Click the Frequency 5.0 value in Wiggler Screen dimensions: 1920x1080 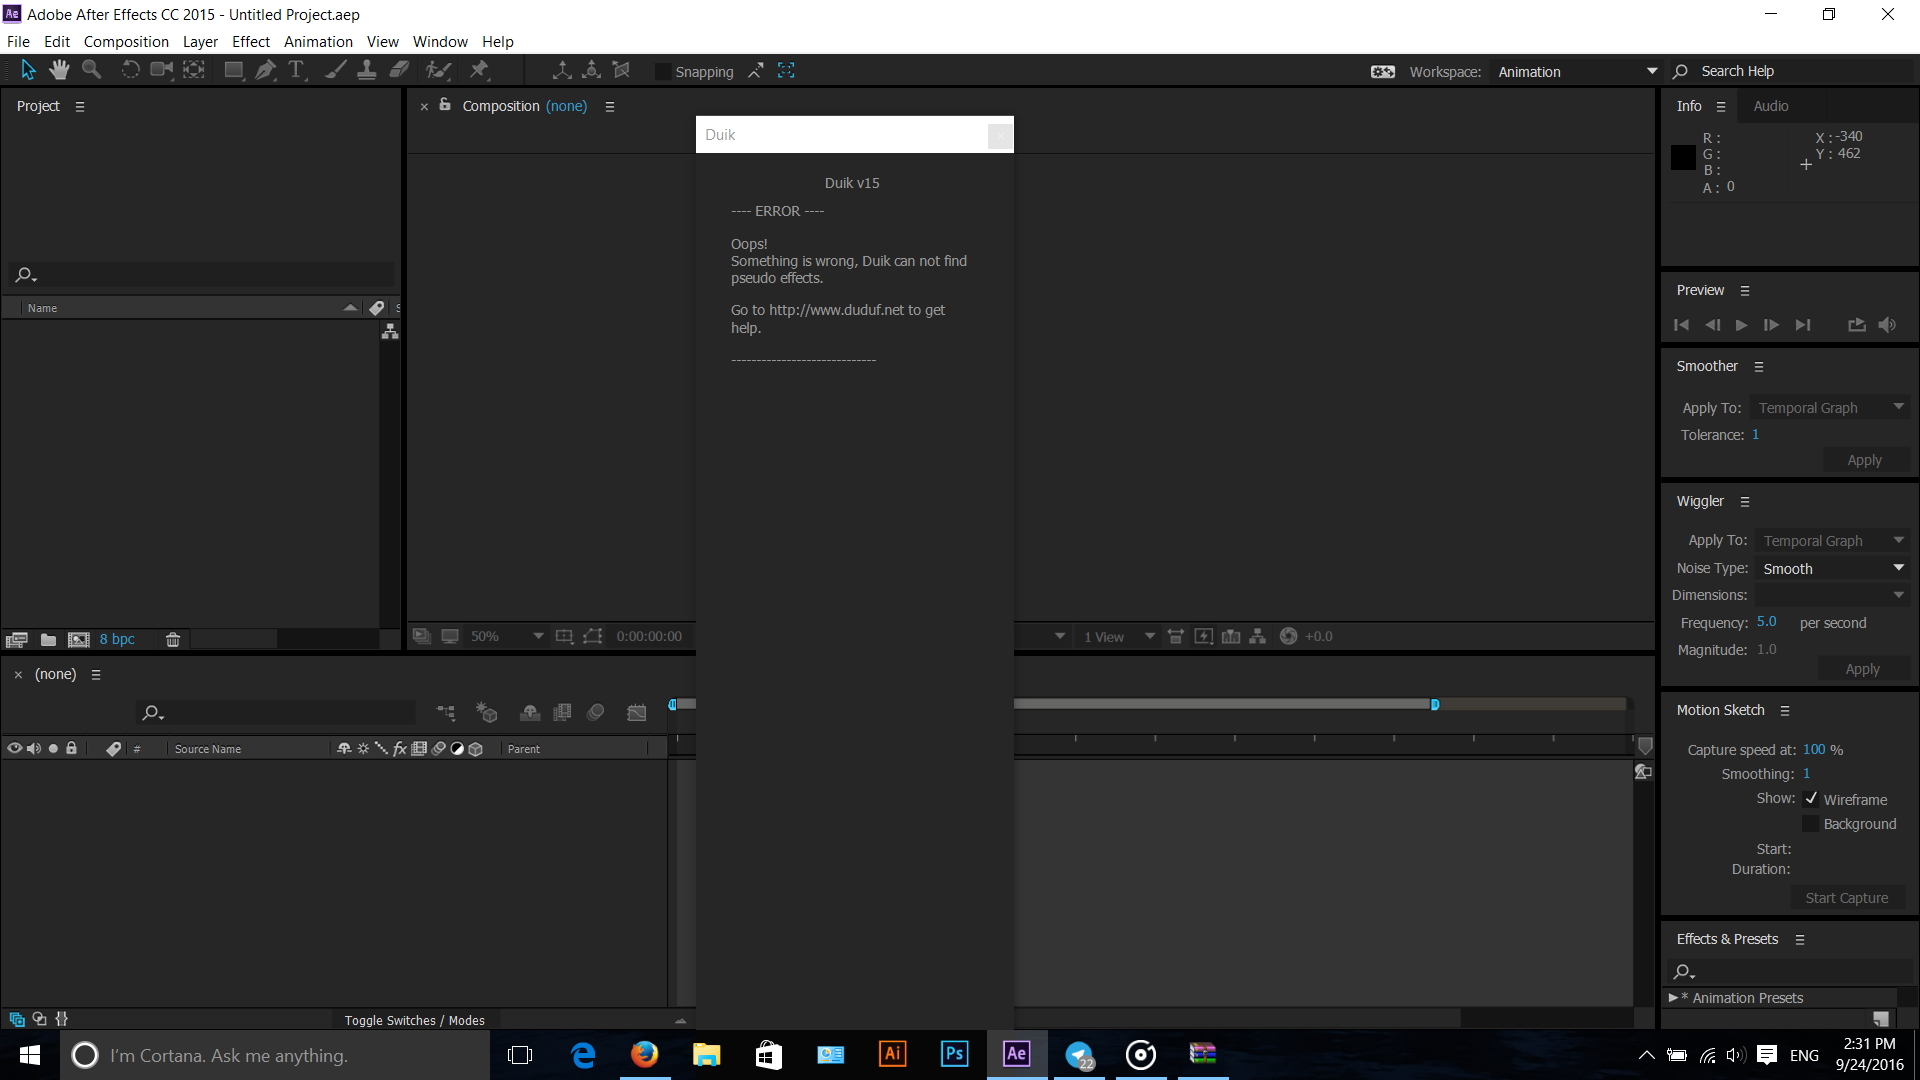click(x=1767, y=622)
